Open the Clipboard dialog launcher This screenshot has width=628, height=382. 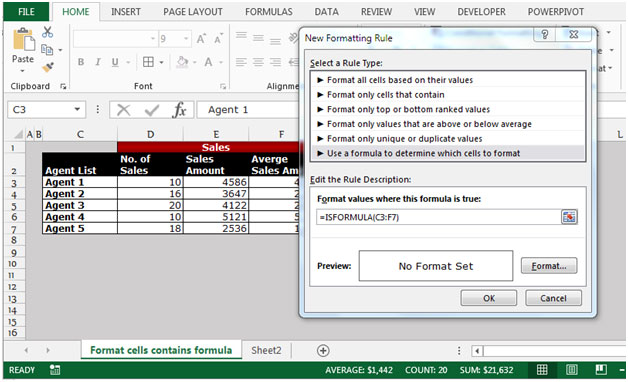pyautogui.click(x=63, y=86)
